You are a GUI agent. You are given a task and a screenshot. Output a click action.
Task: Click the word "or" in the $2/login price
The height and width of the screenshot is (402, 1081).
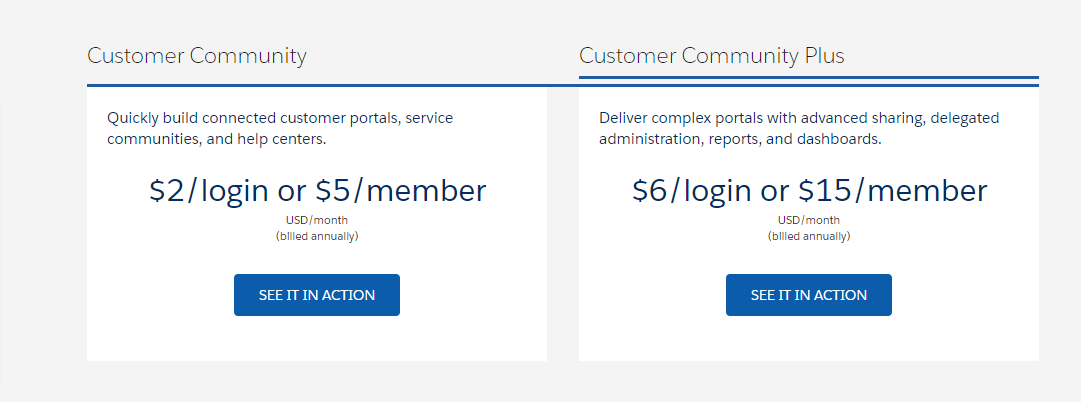tap(294, 190)
